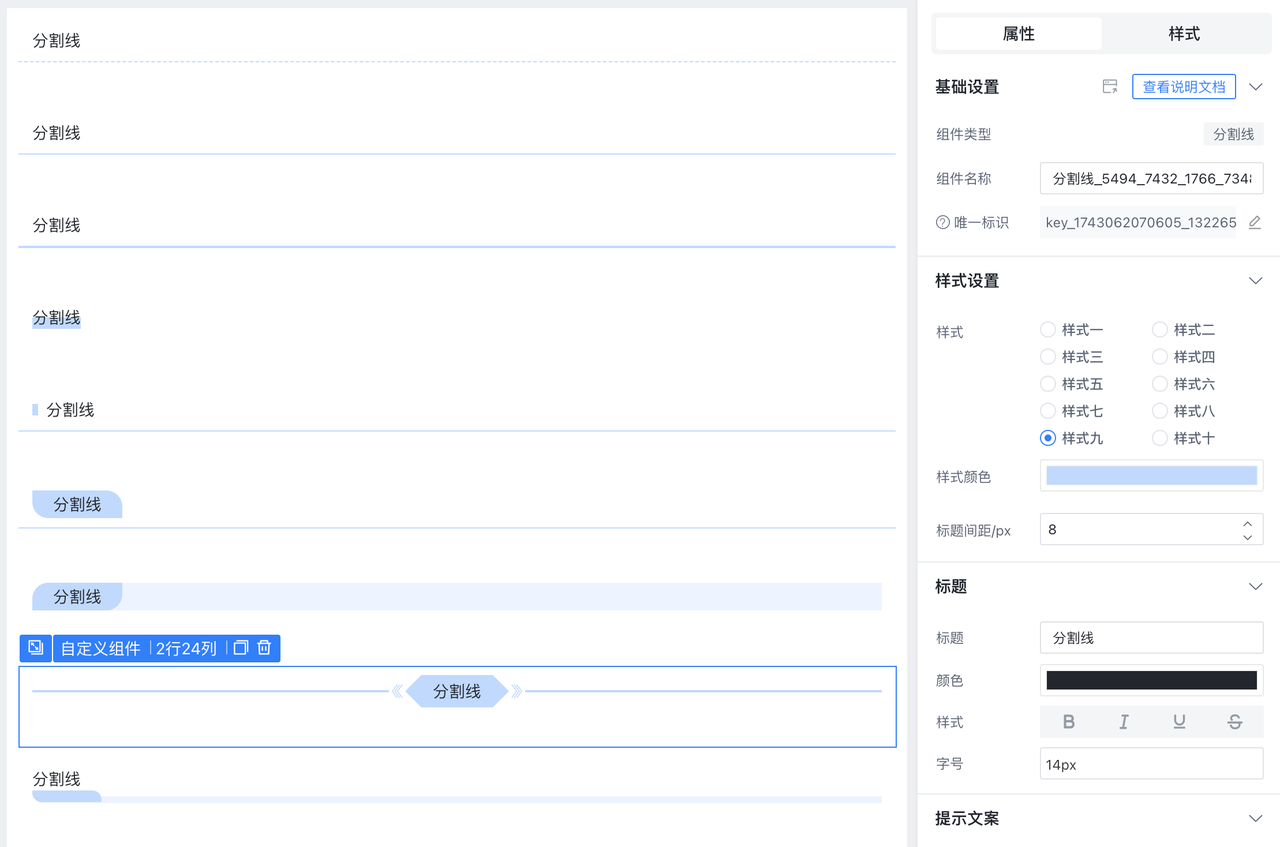Select the 样式一 radio option
Image resolution: width=1280 pixels, height=847 pixels.
[x=1048, y=330]
